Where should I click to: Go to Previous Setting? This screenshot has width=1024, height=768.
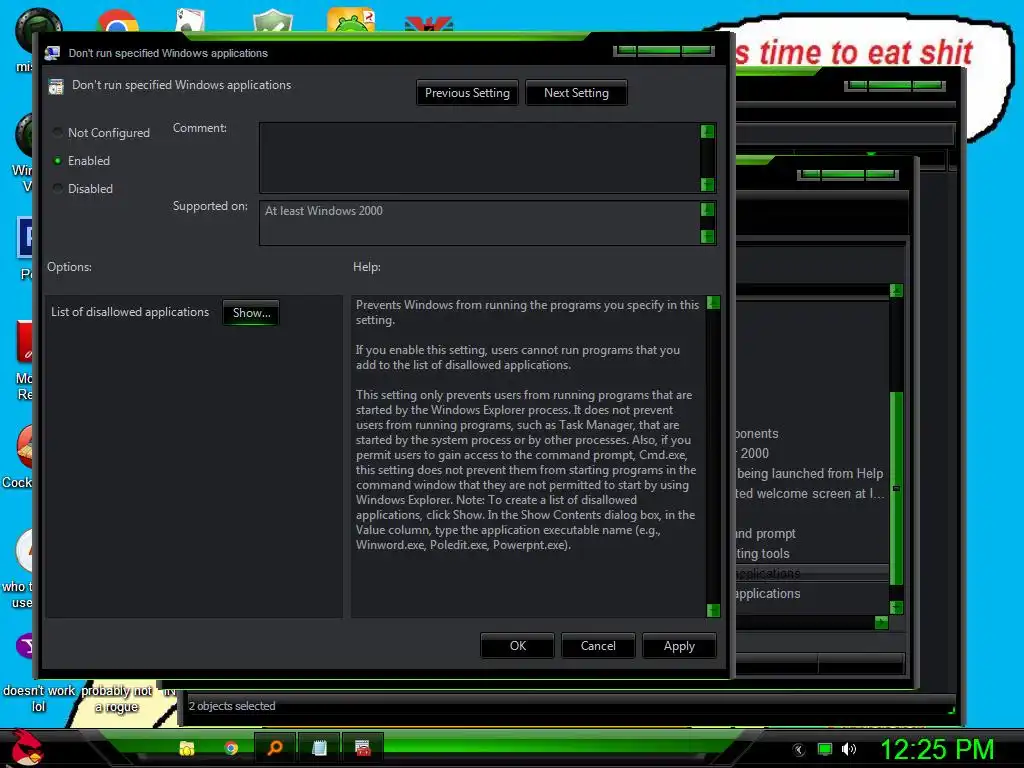(x=467, y=93)
